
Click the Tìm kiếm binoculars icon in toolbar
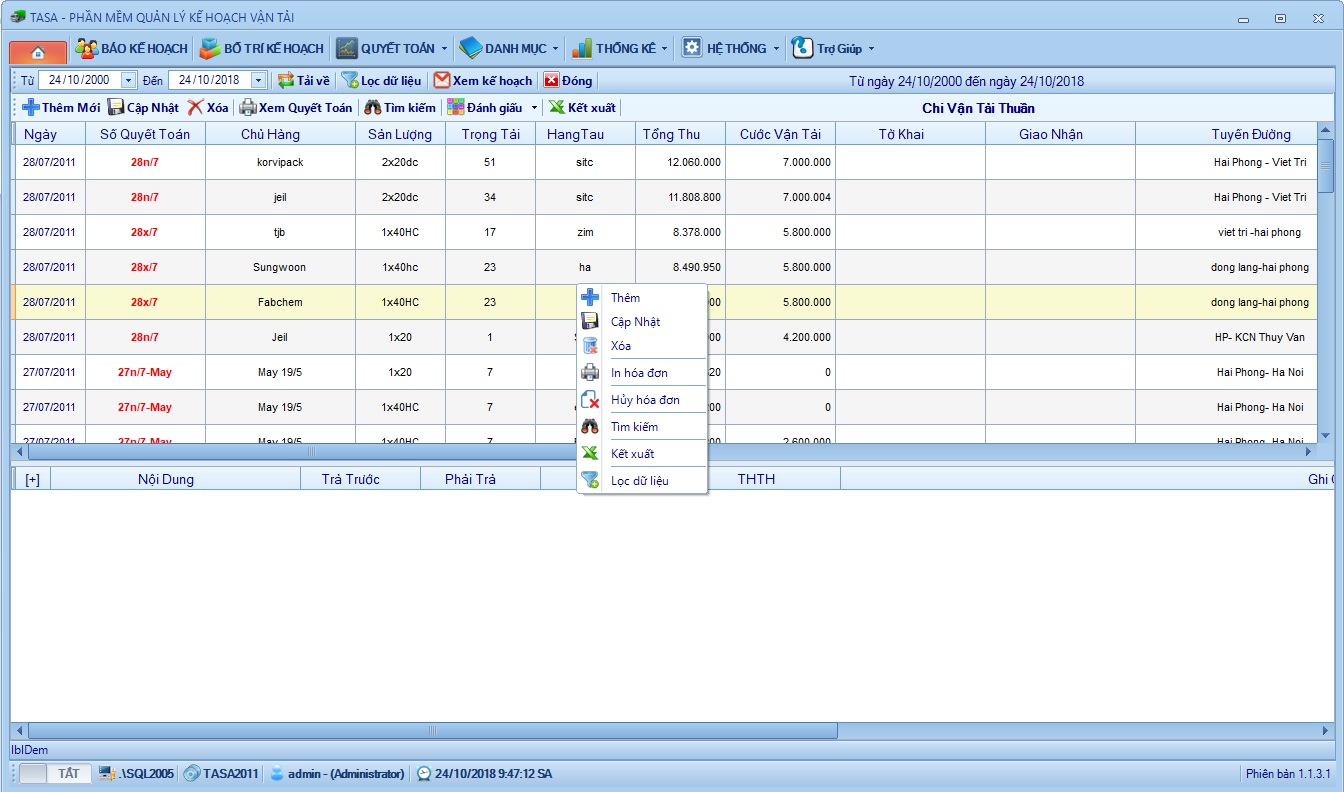click(373, 108)
